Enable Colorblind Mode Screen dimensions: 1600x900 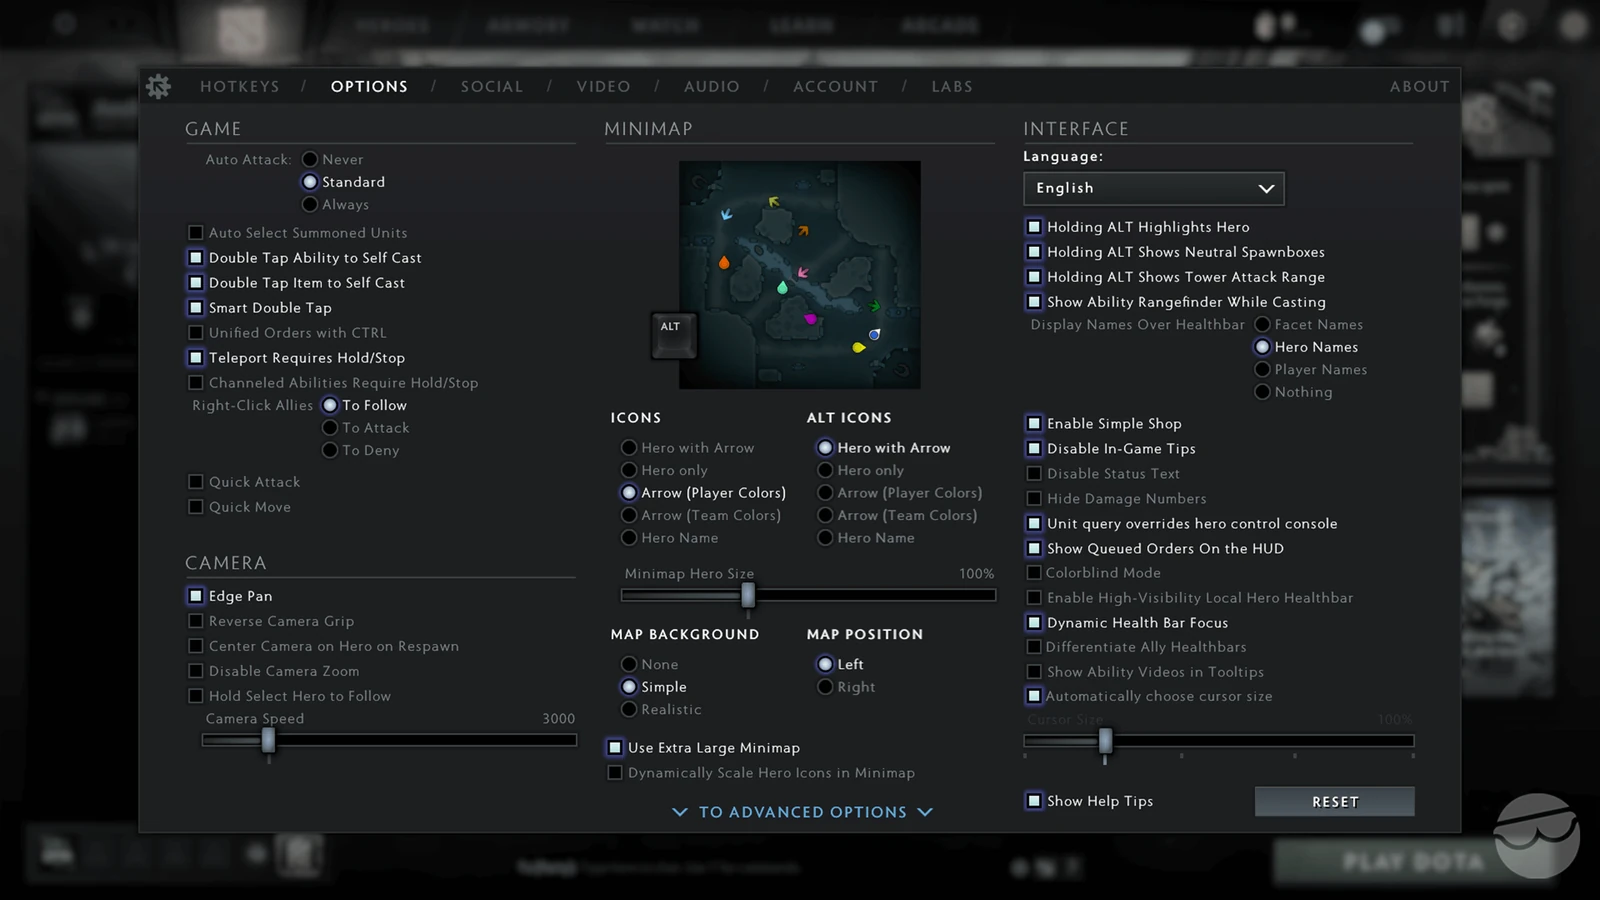(x=1034, y=573)
